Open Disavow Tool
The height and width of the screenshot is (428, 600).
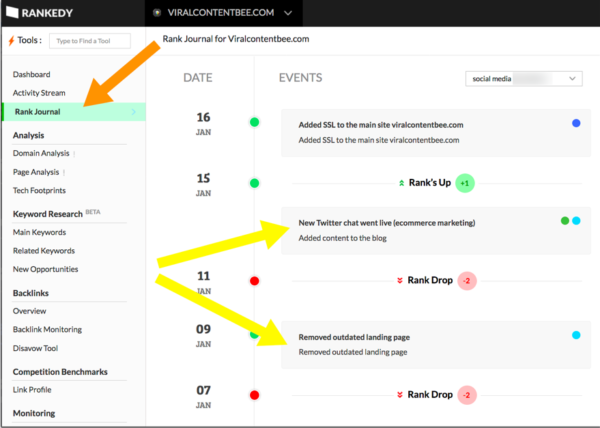pos(35,348)
